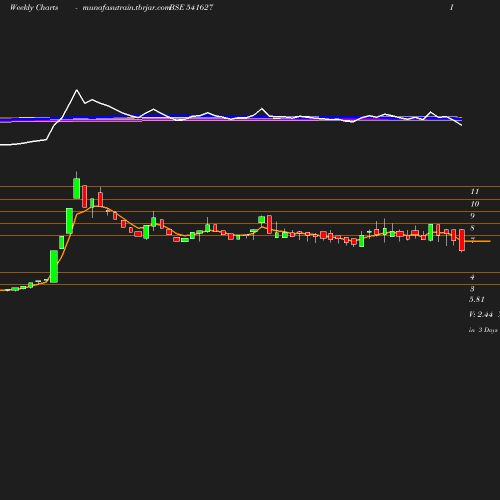
Task: Click the price axis label "8"
Action: (x=472, y=228)
